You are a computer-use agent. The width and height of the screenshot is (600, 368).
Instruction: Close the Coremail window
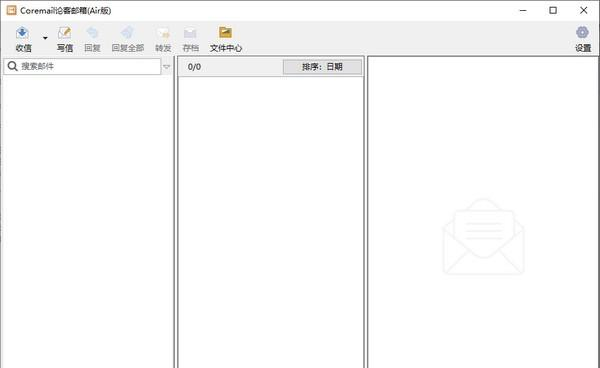pos(583,10)
